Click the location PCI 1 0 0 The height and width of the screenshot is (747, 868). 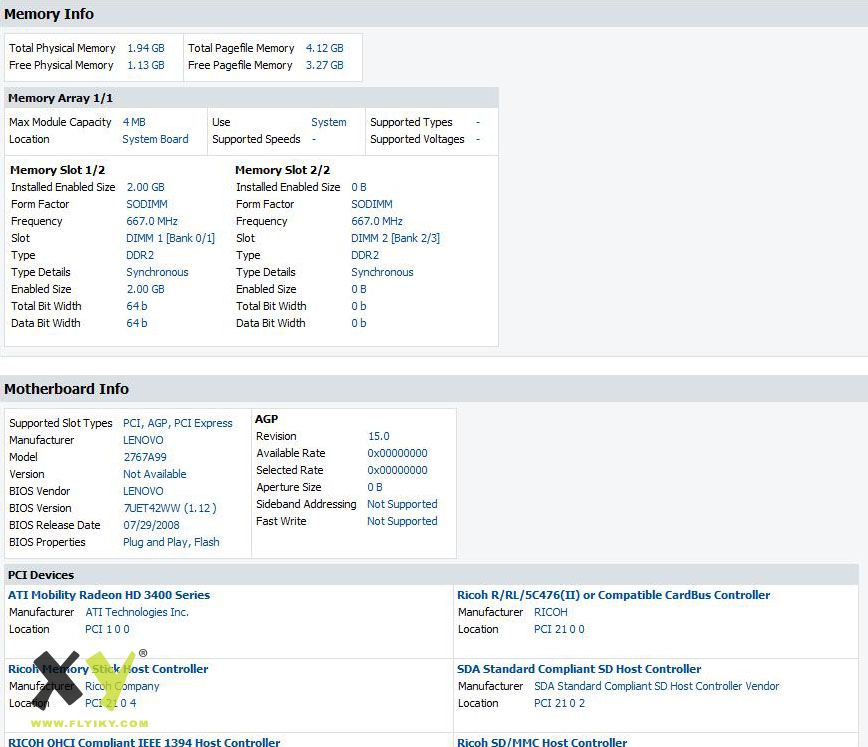coord(107,629)
